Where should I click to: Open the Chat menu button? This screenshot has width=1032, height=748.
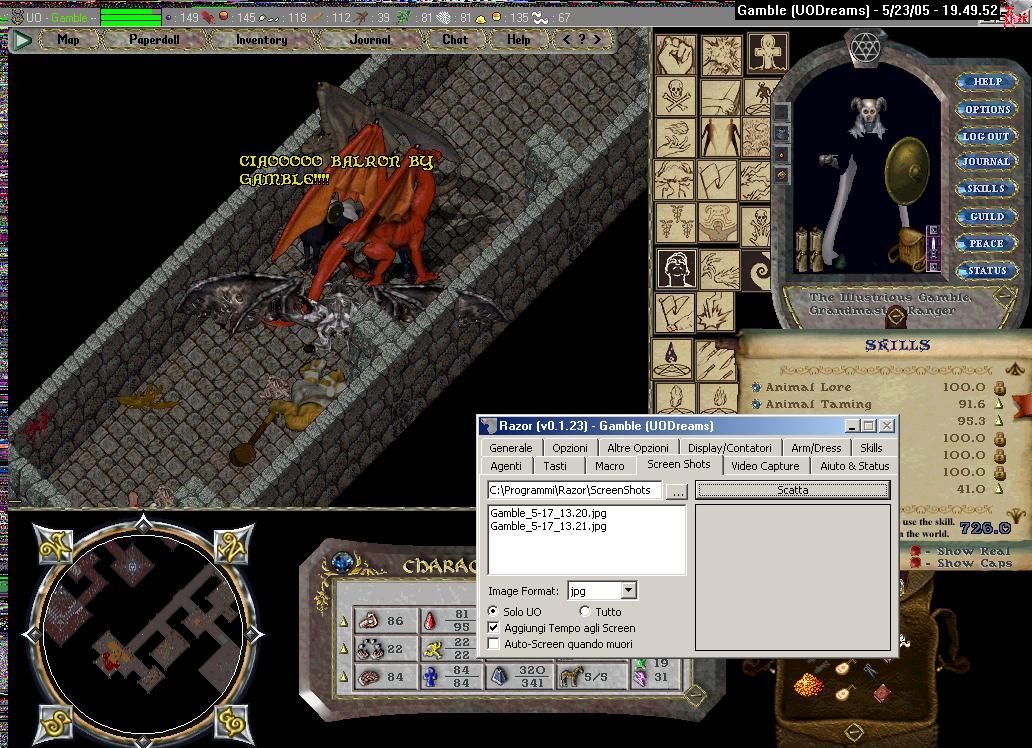click(455, 40)
